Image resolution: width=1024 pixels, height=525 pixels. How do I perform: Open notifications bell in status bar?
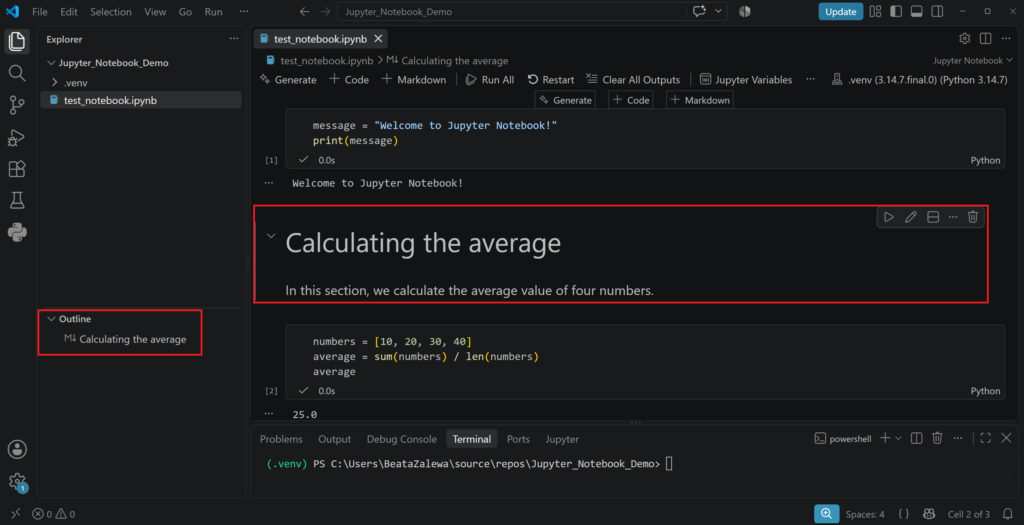[1006, 514]
